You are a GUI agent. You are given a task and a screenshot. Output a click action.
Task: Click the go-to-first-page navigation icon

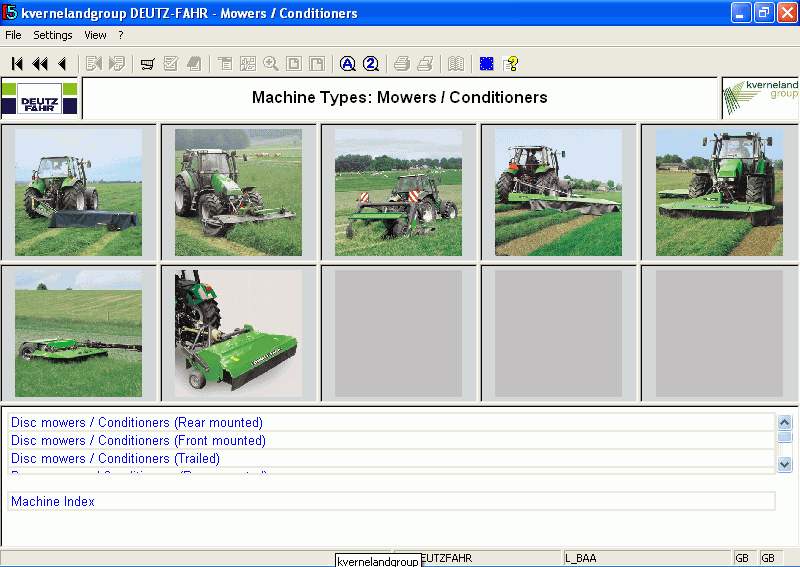point(17,64)
